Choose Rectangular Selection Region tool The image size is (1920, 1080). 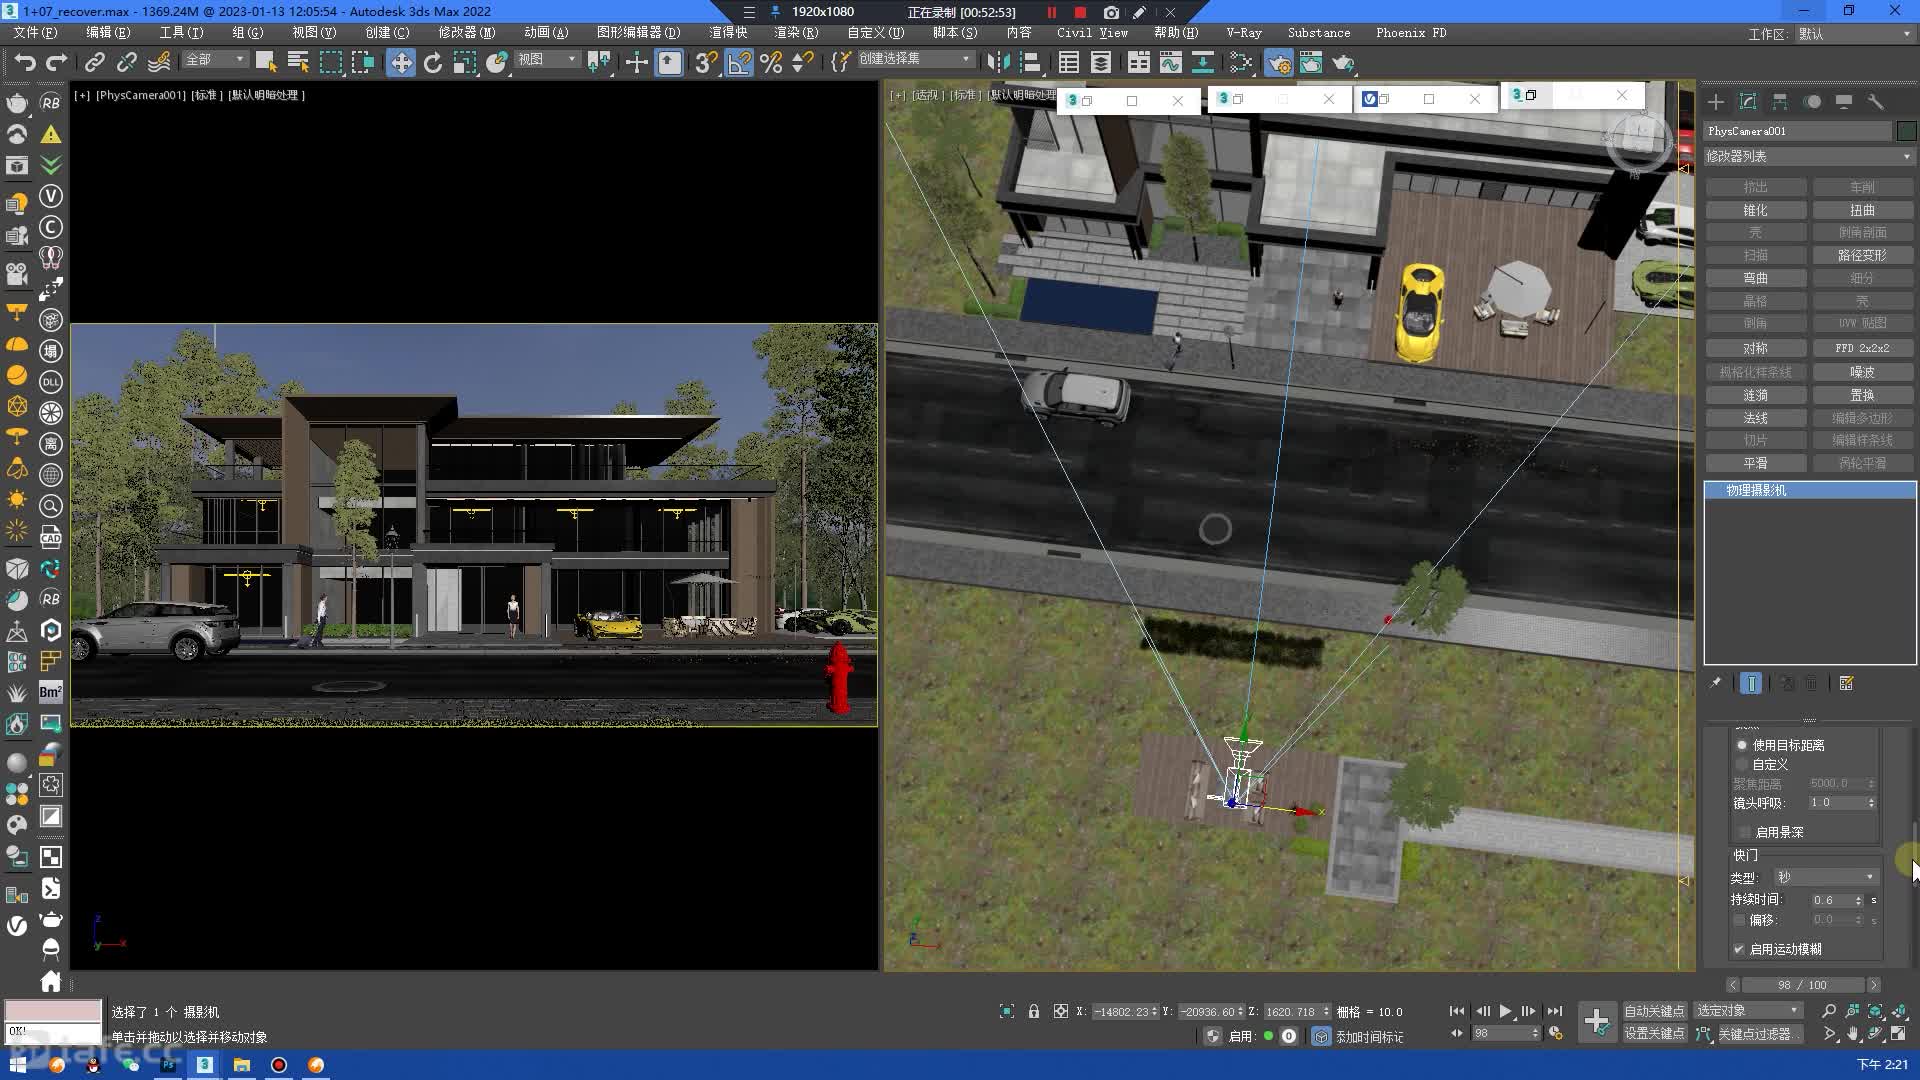331,62
